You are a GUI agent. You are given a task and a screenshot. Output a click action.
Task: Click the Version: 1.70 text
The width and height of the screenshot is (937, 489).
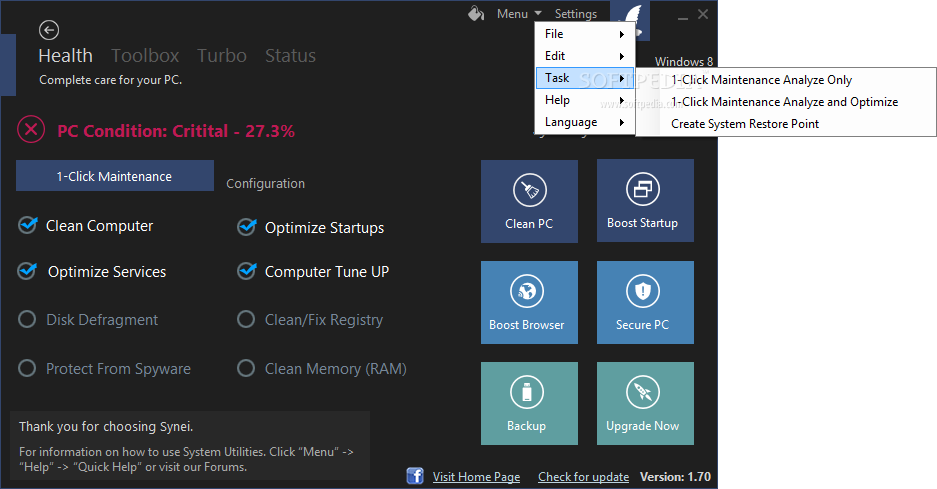click(x=675, y=476)
